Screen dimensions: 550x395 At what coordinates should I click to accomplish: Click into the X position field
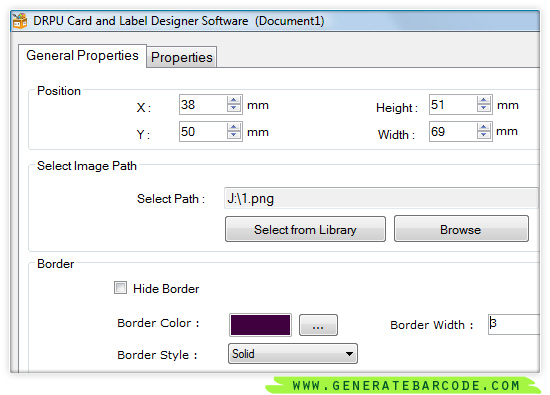pyautogui.click(x=203, y=105)
